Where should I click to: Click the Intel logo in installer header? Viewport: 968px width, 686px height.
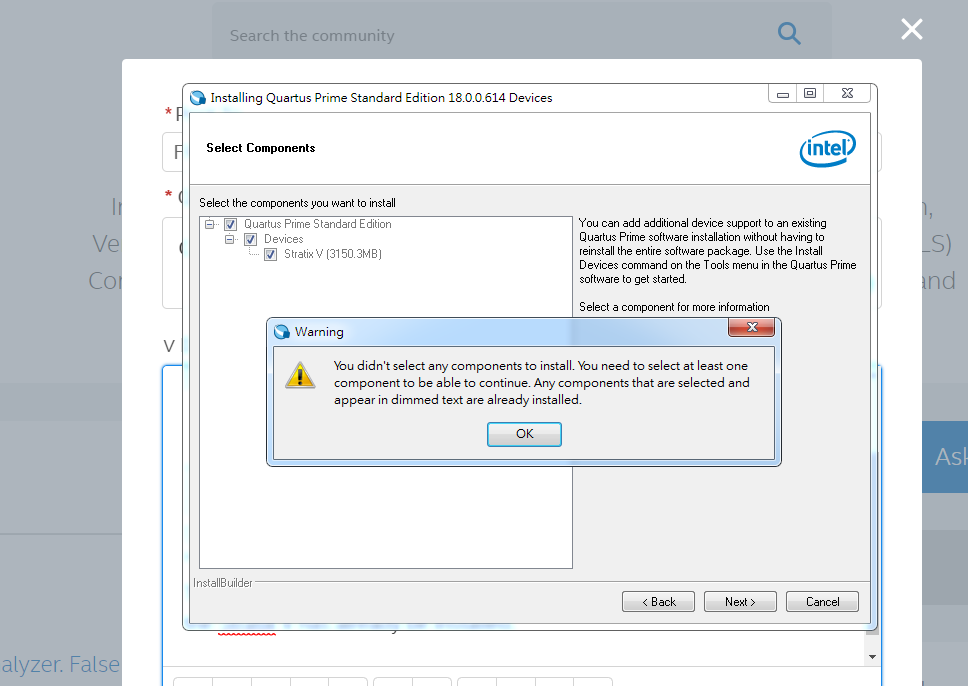827,150
